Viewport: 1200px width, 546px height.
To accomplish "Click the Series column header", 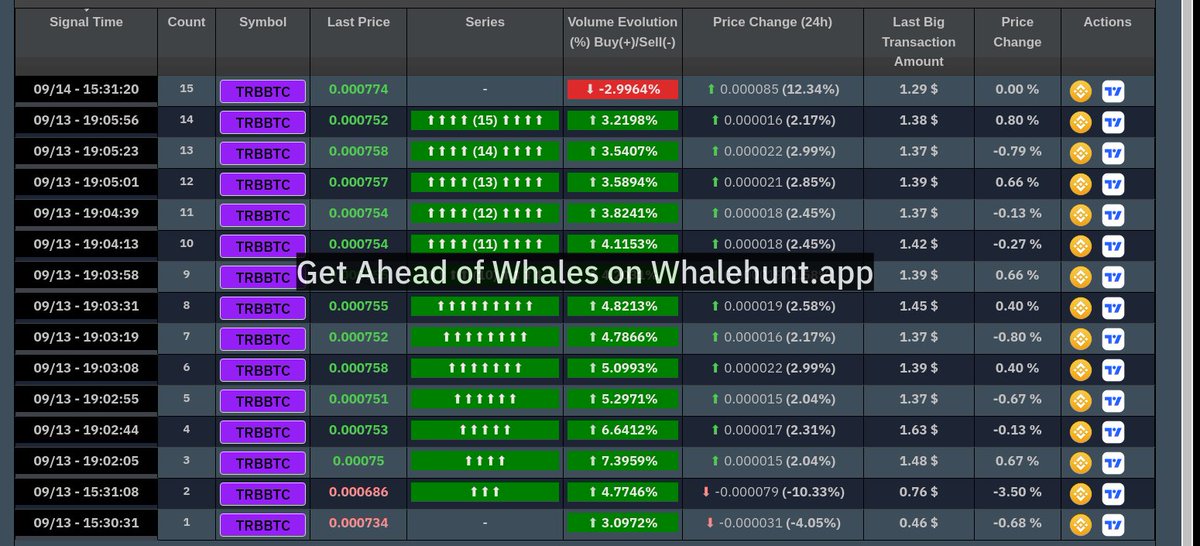I will pos(485,22).
